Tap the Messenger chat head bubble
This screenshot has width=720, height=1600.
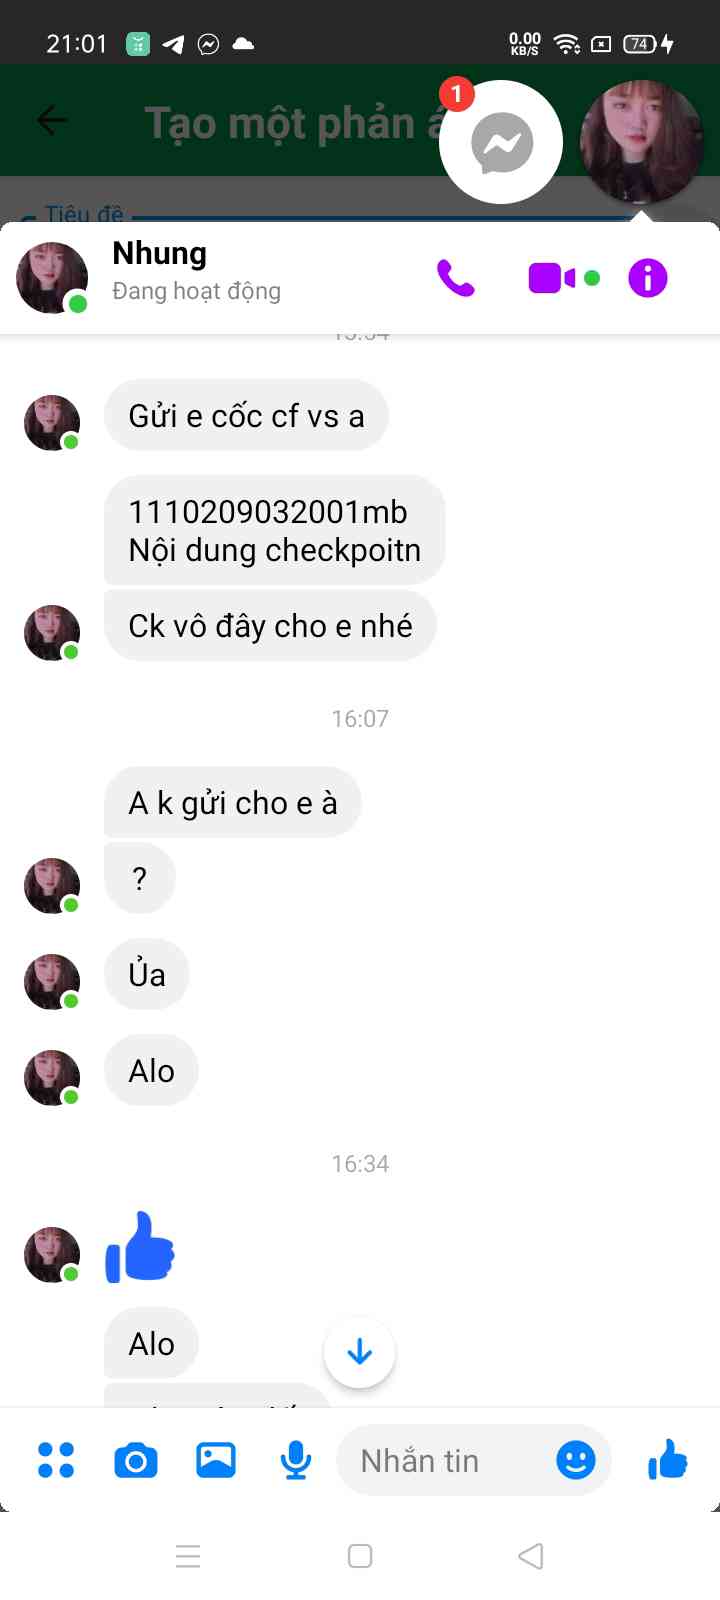click(x=501, y=142)
